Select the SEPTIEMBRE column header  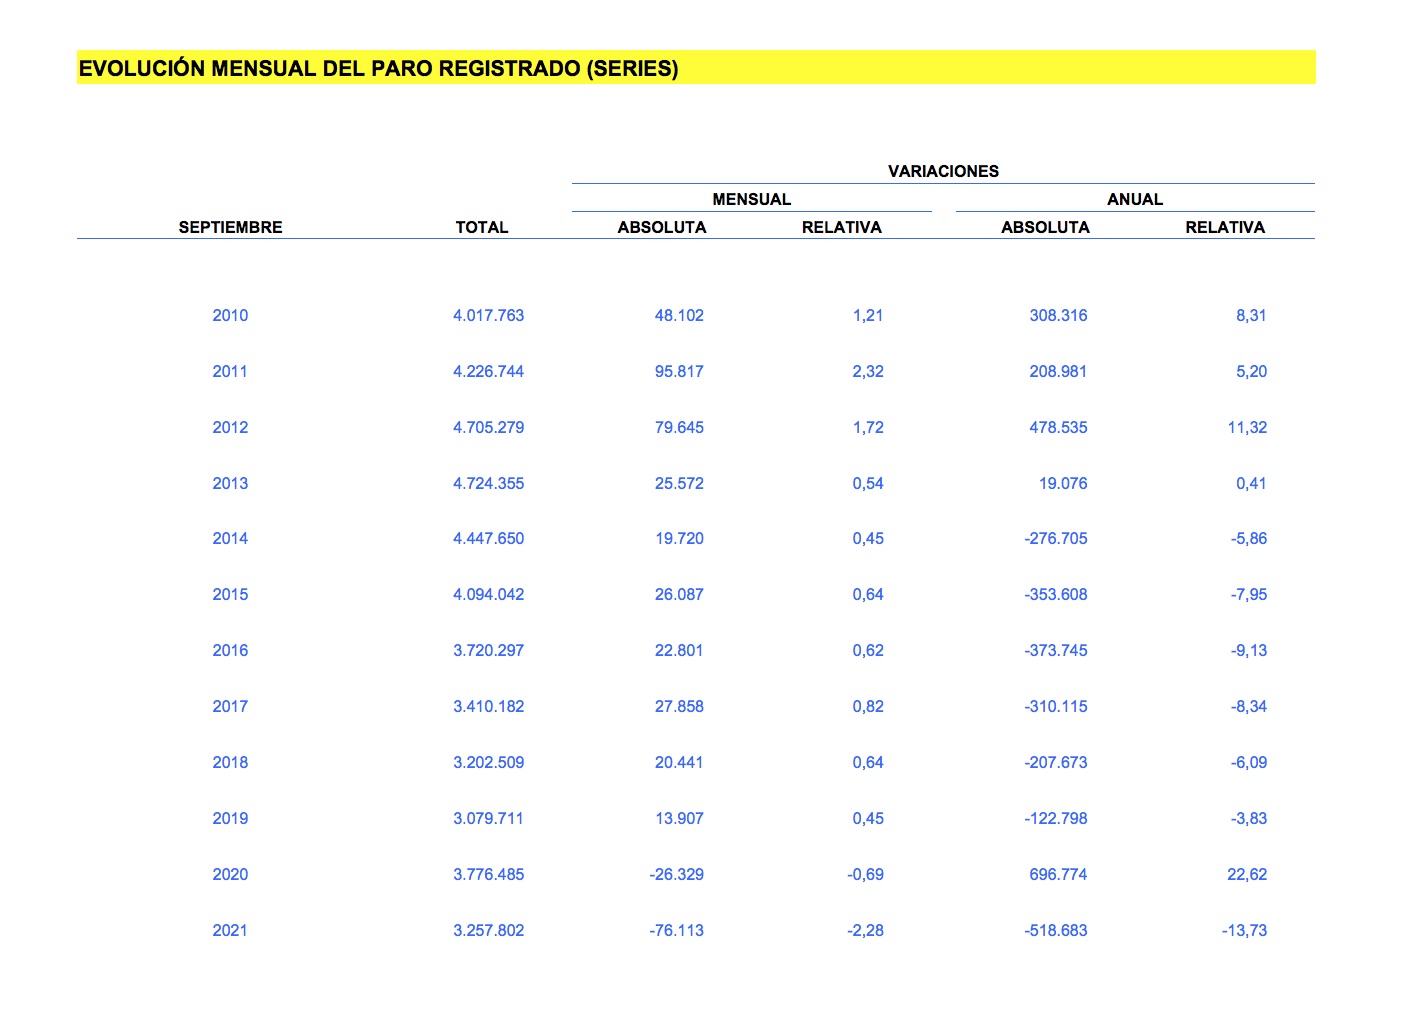coord(230,227)
